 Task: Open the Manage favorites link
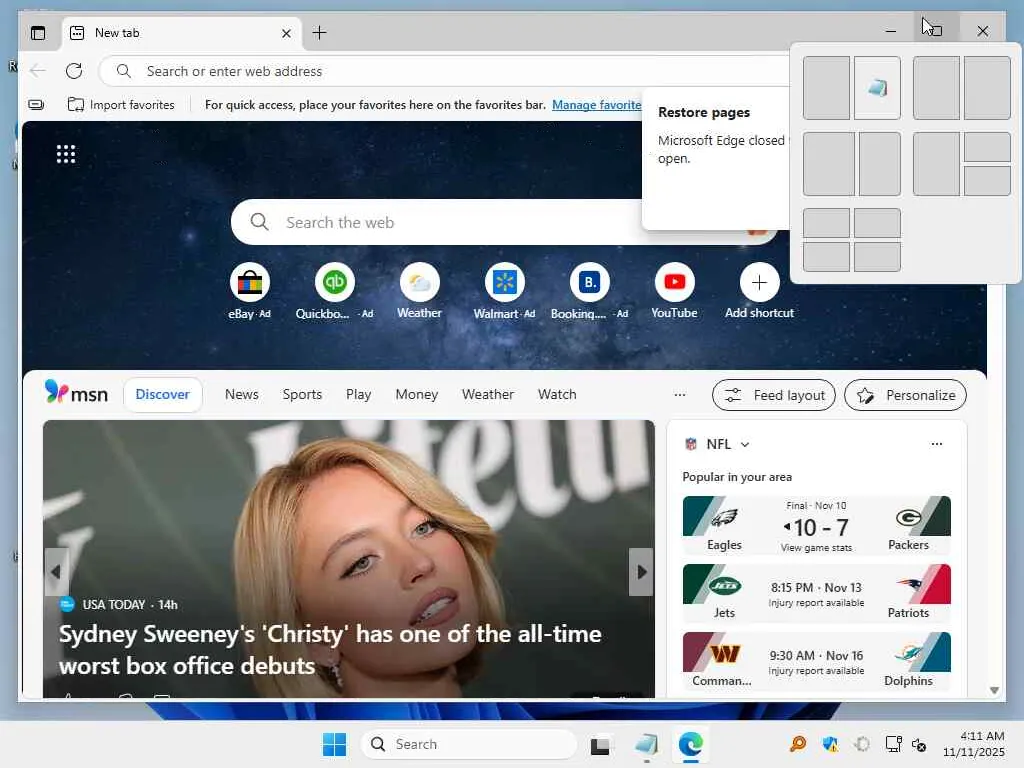[x=596, y=104]
